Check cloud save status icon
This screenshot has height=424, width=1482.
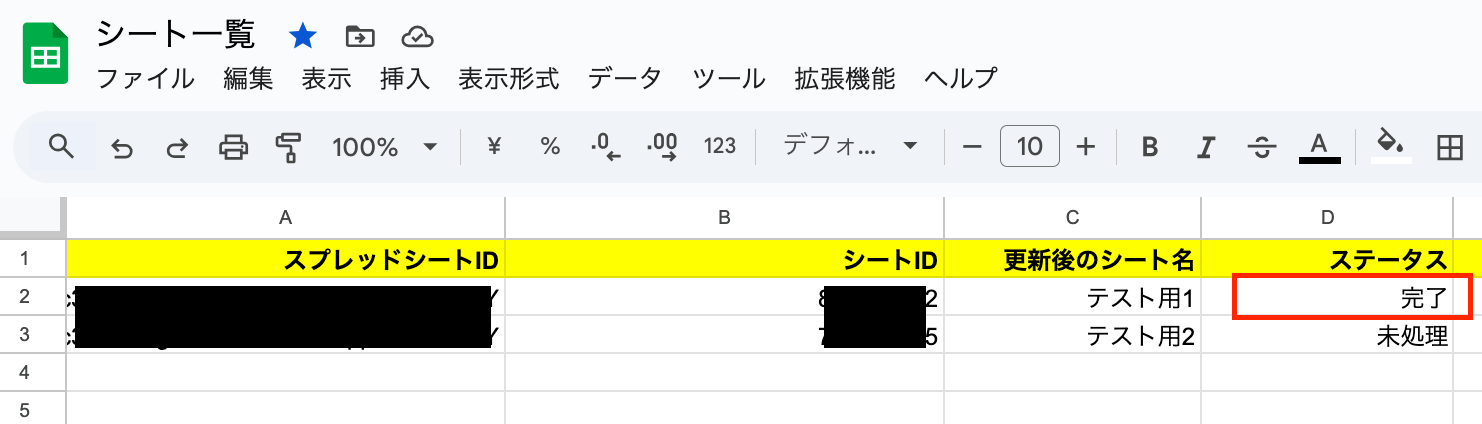point(417,37)
